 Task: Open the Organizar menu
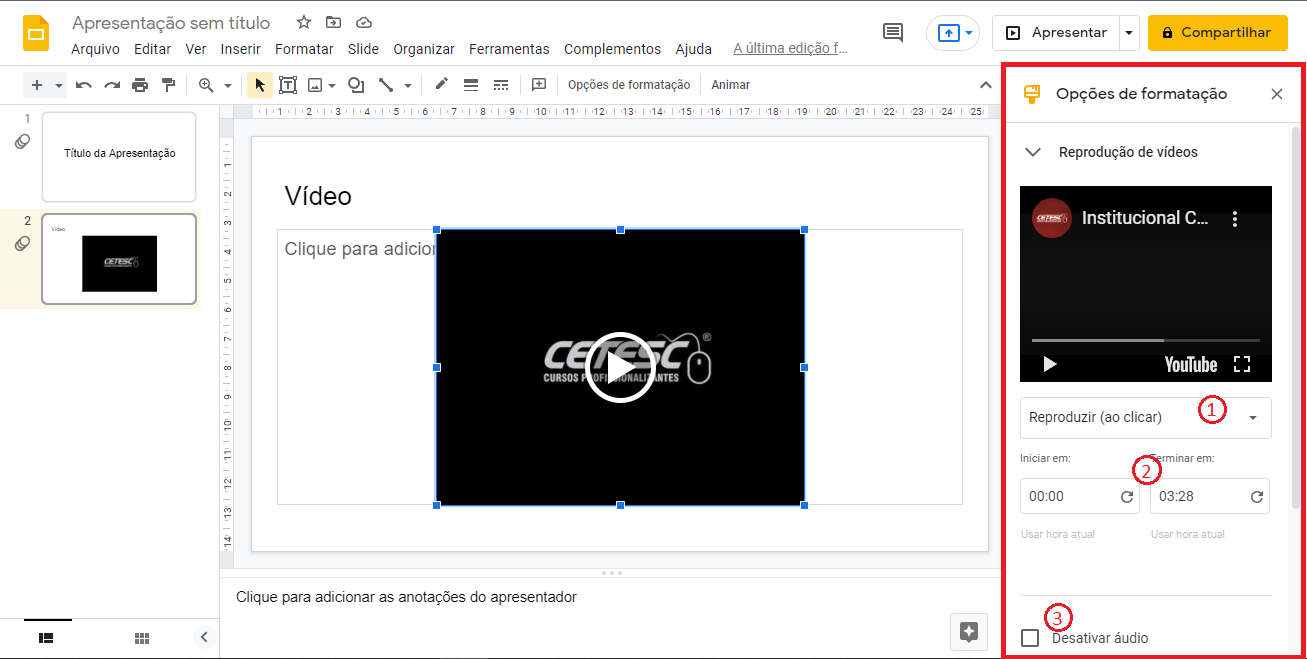[x=424, y=49]
